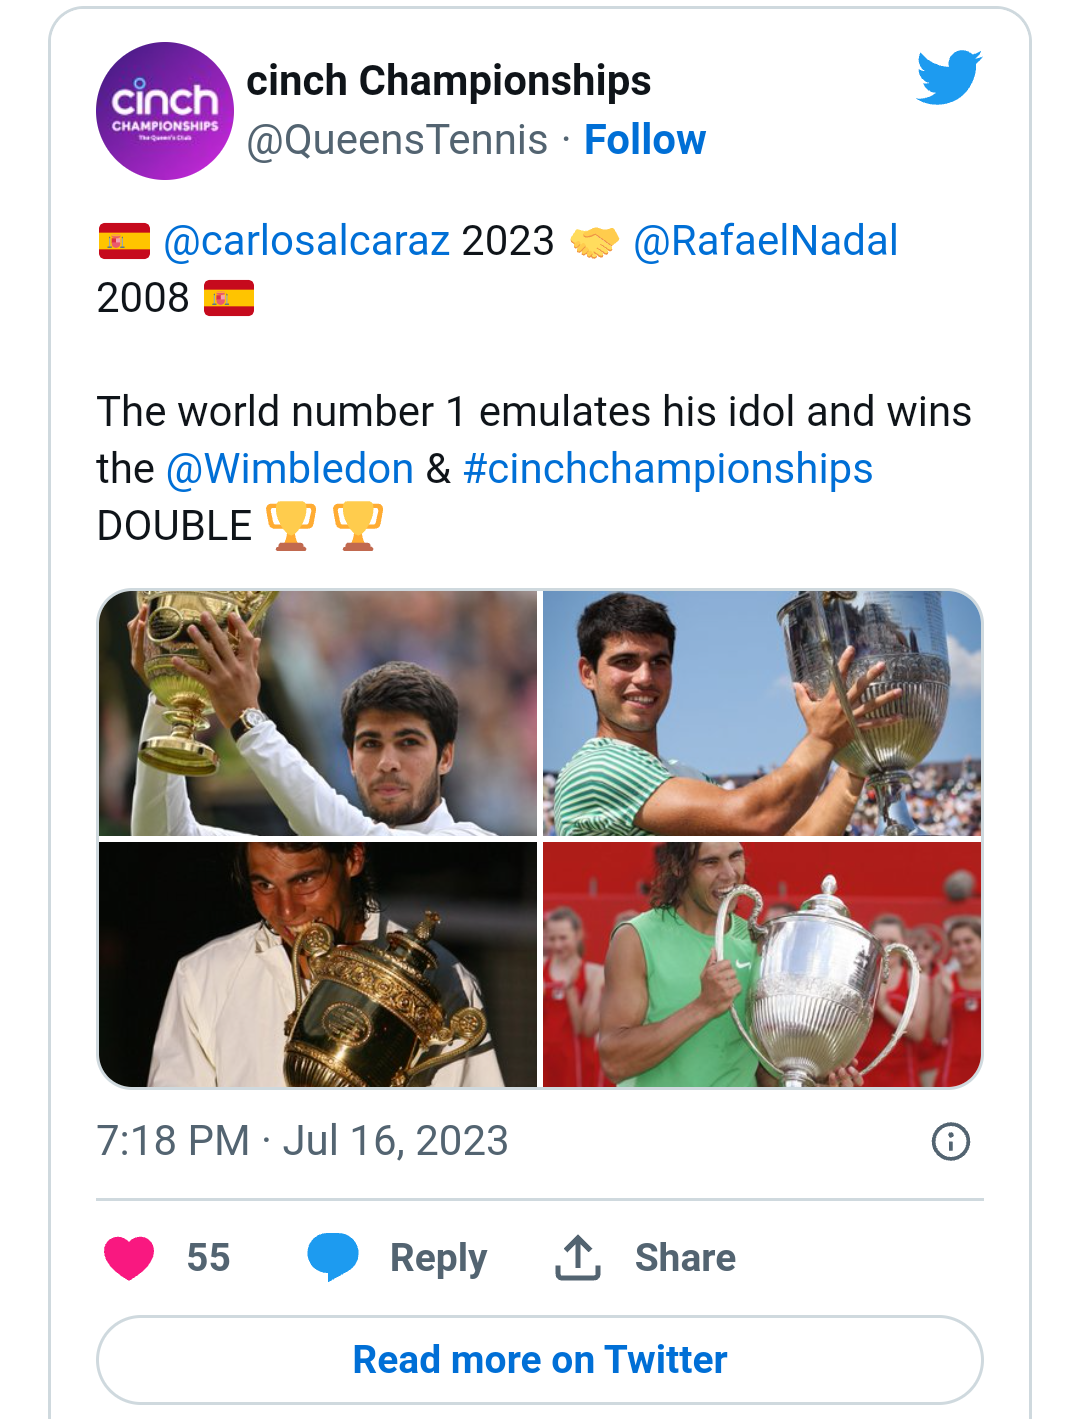Viewport: 1080px width, 1419px height.
Task: Open the #cinchchampionships hashtag
Action: point(668,468)
